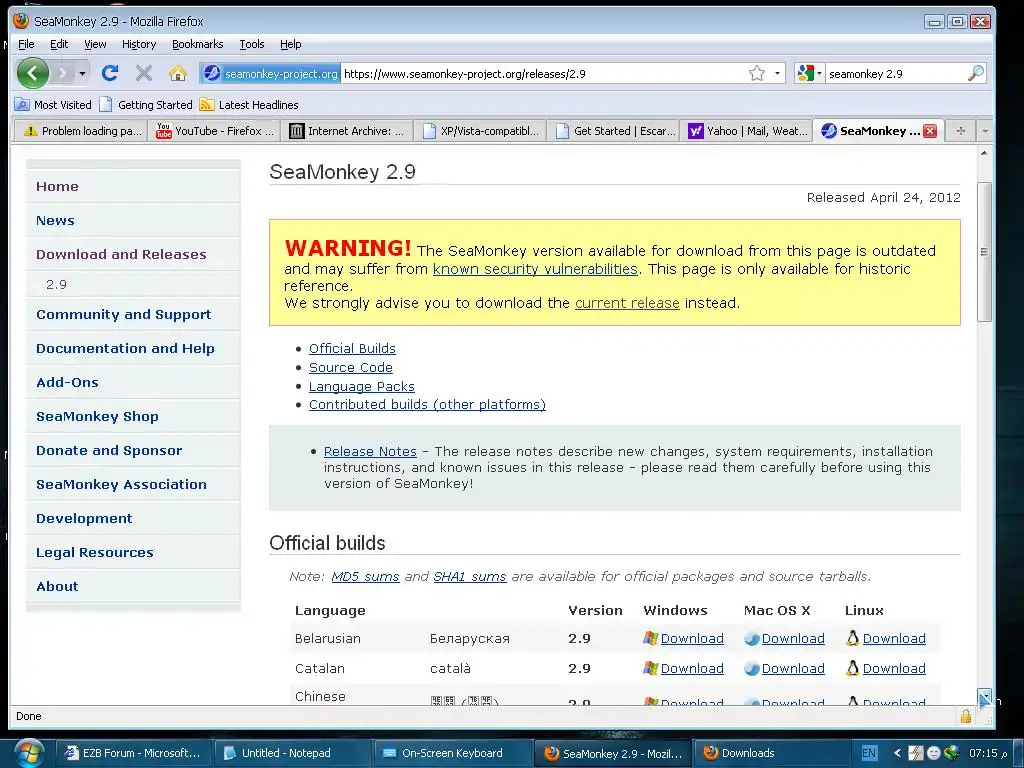Bookmark this page with the star icon

coord(756,73)
